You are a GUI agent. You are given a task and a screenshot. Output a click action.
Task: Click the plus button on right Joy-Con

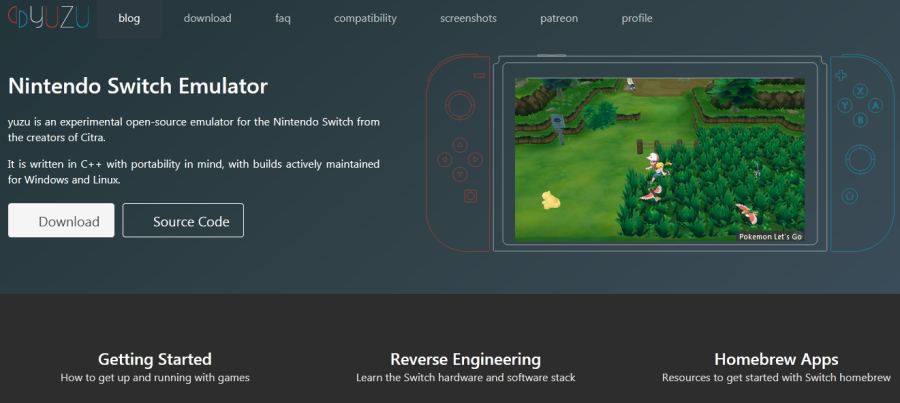[x=841, y=74]
